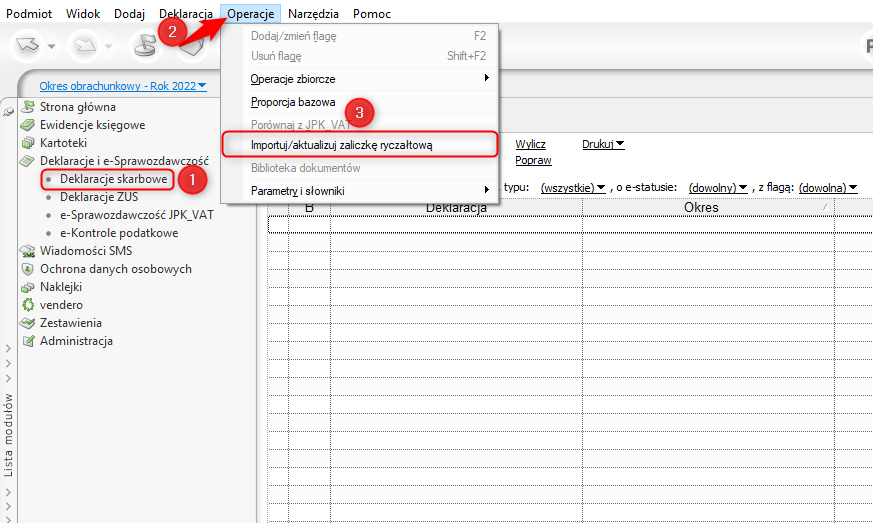
Task: Click Ochrona danych osobowych shield icon
Action: 27,269
